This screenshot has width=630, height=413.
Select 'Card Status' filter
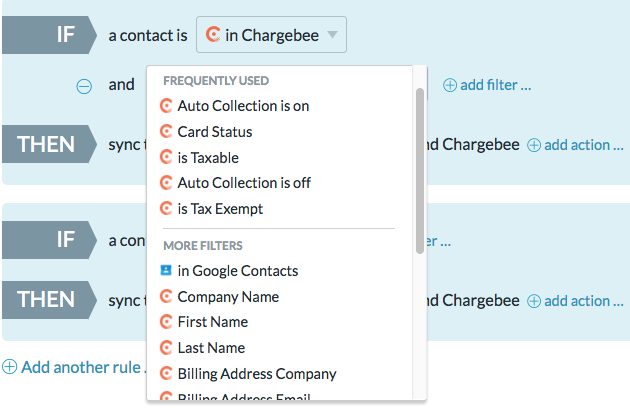(x=215, y=132)
